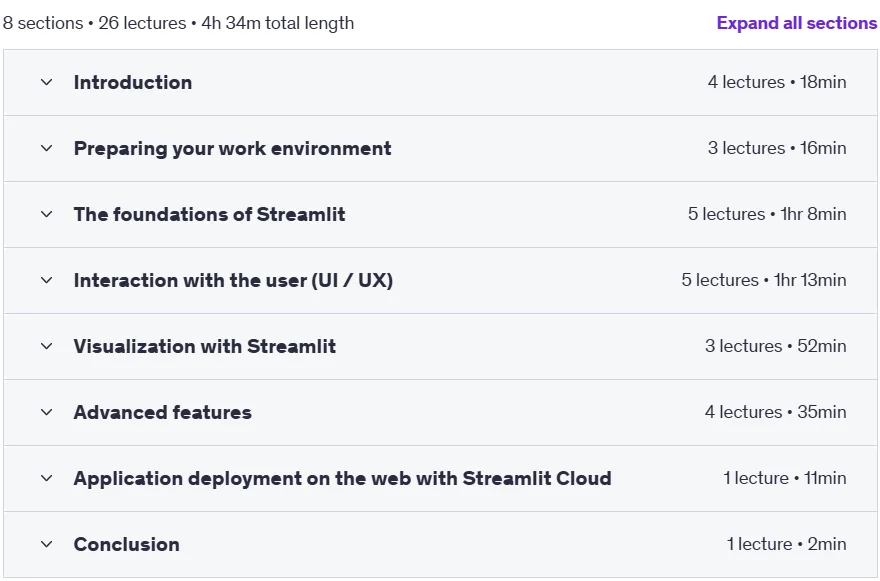Open The foundations of Streamlit title

[209, 214]
